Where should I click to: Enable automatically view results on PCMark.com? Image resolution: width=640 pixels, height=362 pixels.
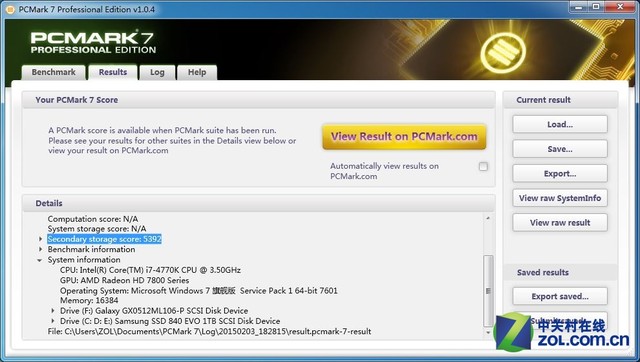click(483, 167)
